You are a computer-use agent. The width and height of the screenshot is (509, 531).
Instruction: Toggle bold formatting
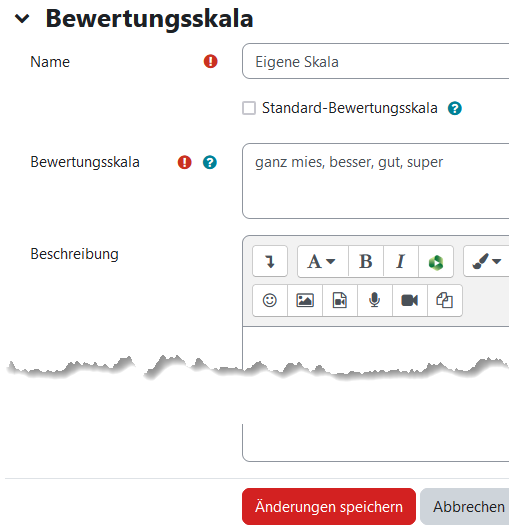click(x=366, y=261)
